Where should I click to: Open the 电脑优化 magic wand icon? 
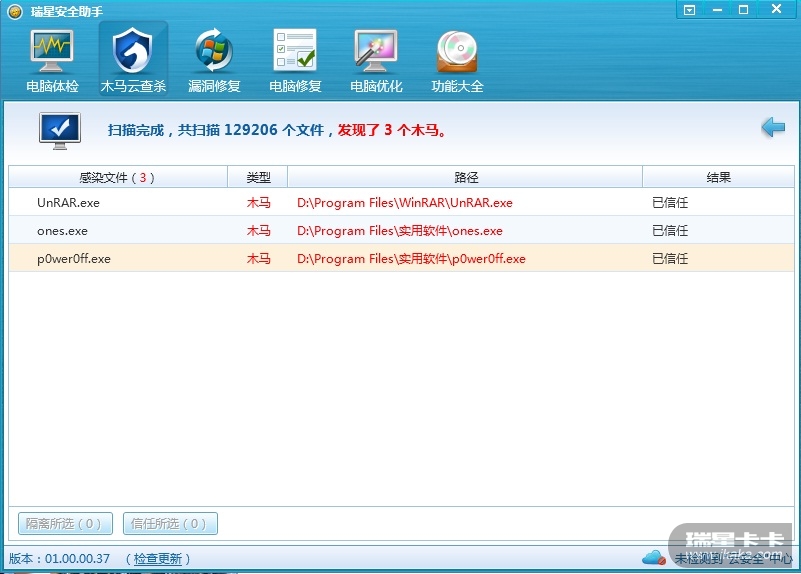pos(376,52)
